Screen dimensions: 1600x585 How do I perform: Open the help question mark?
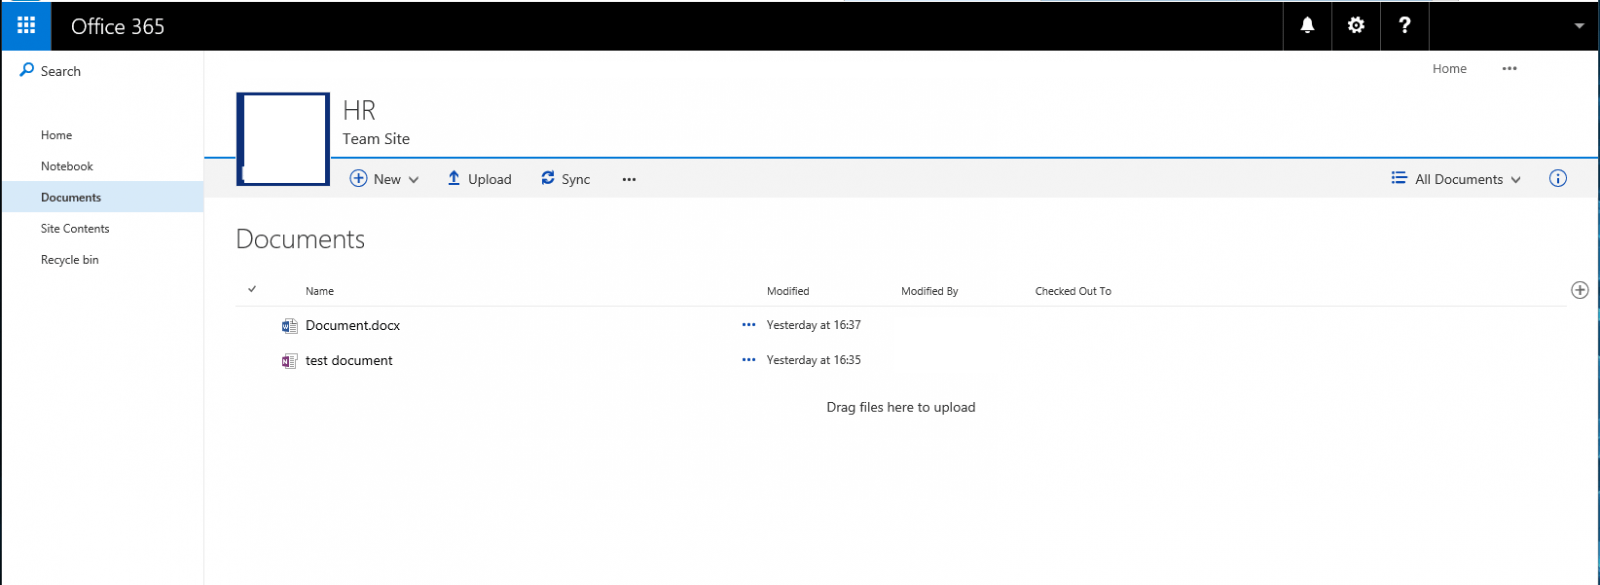(x=1405, y=26)
